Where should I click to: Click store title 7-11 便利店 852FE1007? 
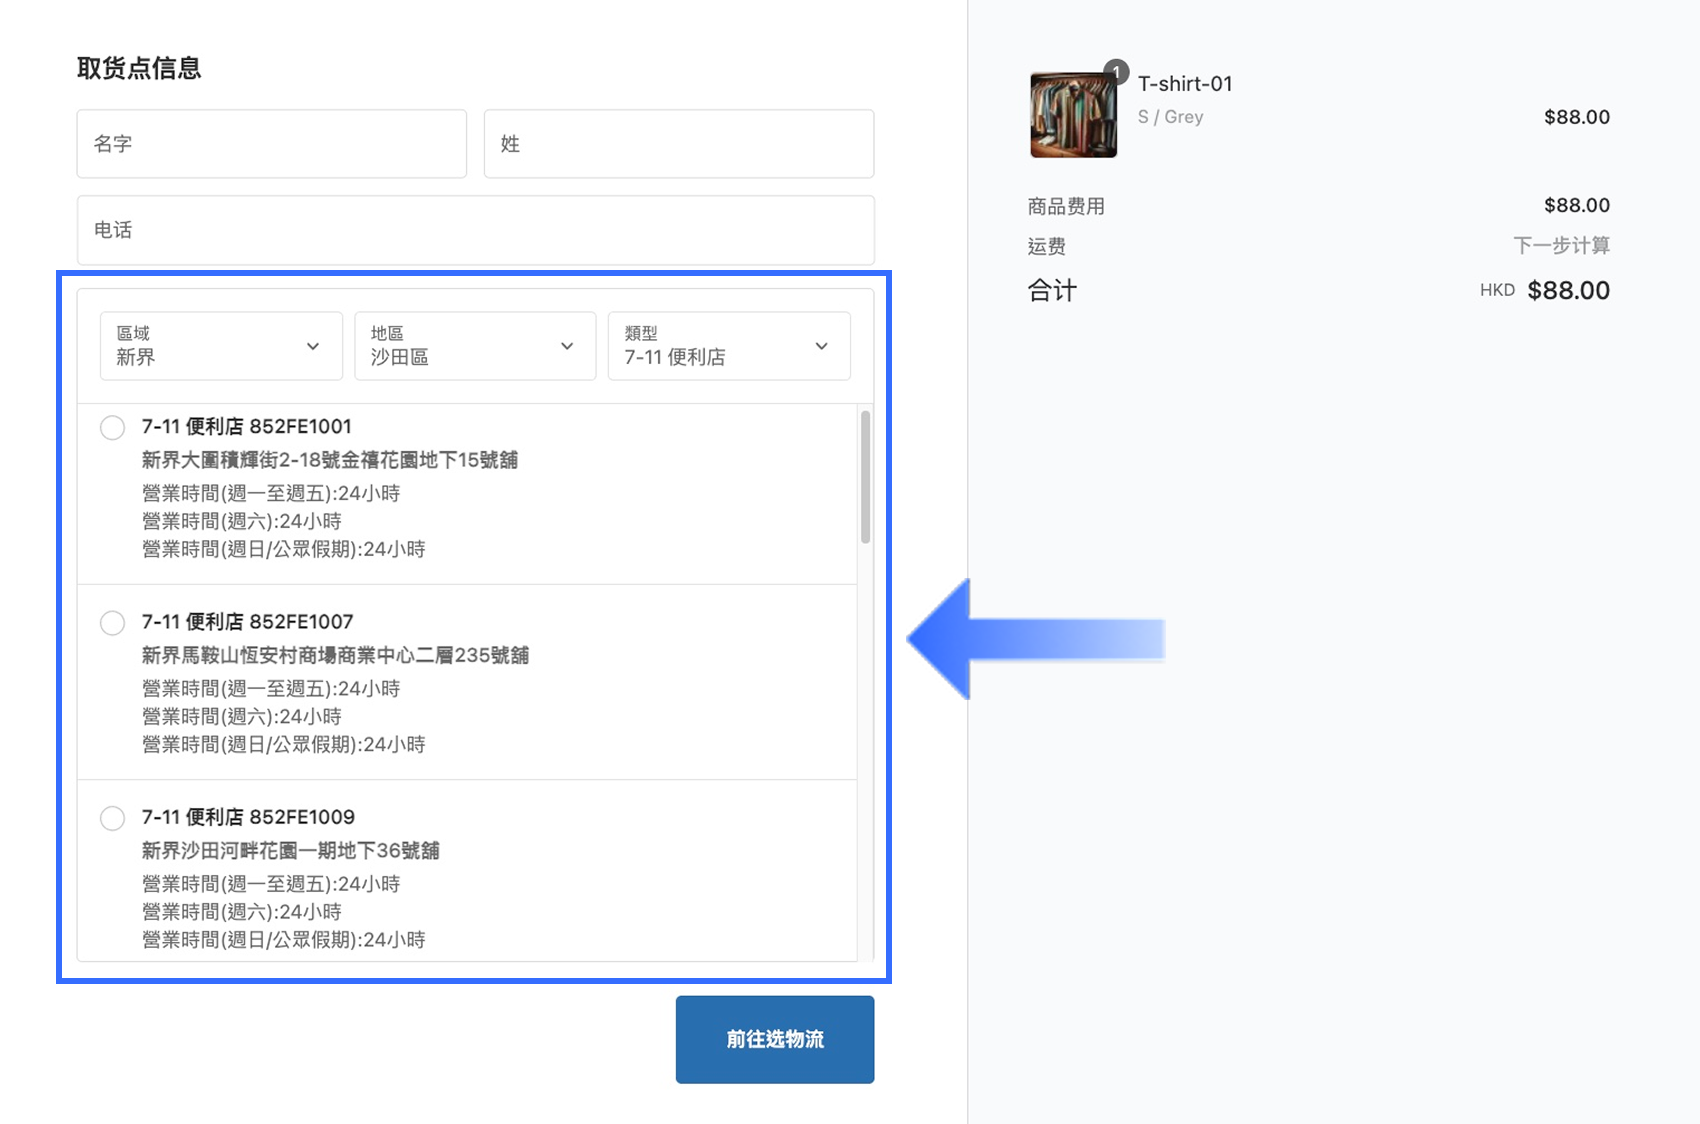click(x=248, y=622)
